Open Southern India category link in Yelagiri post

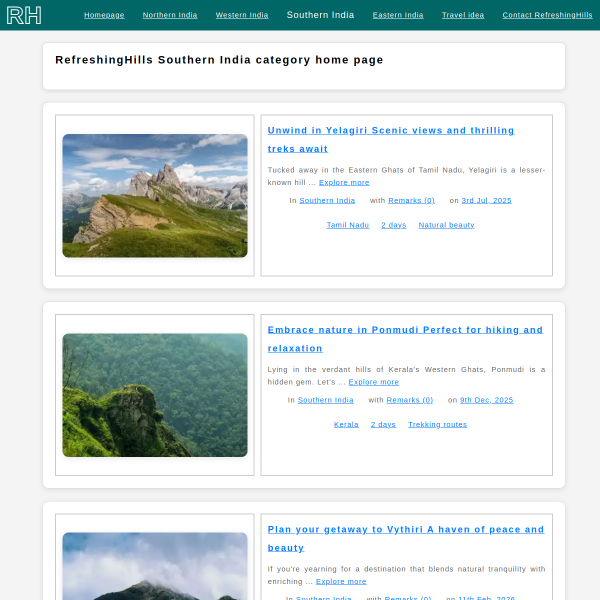(327, 201)
